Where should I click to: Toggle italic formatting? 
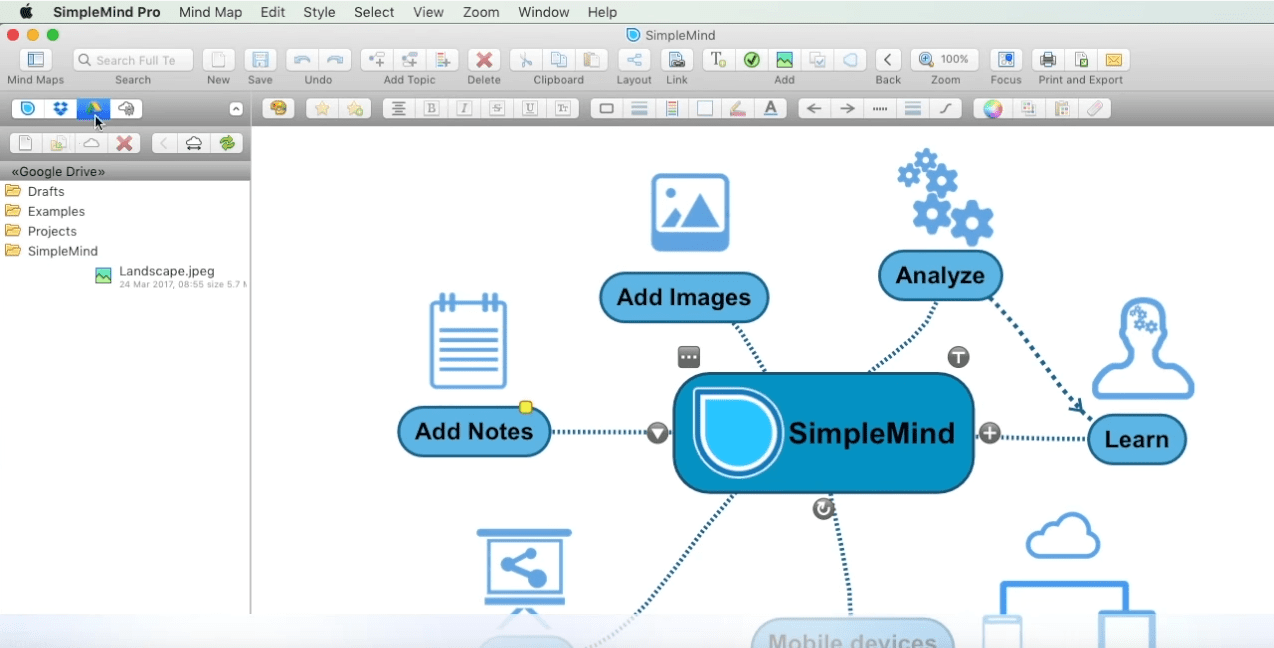(x=464, y=109)
